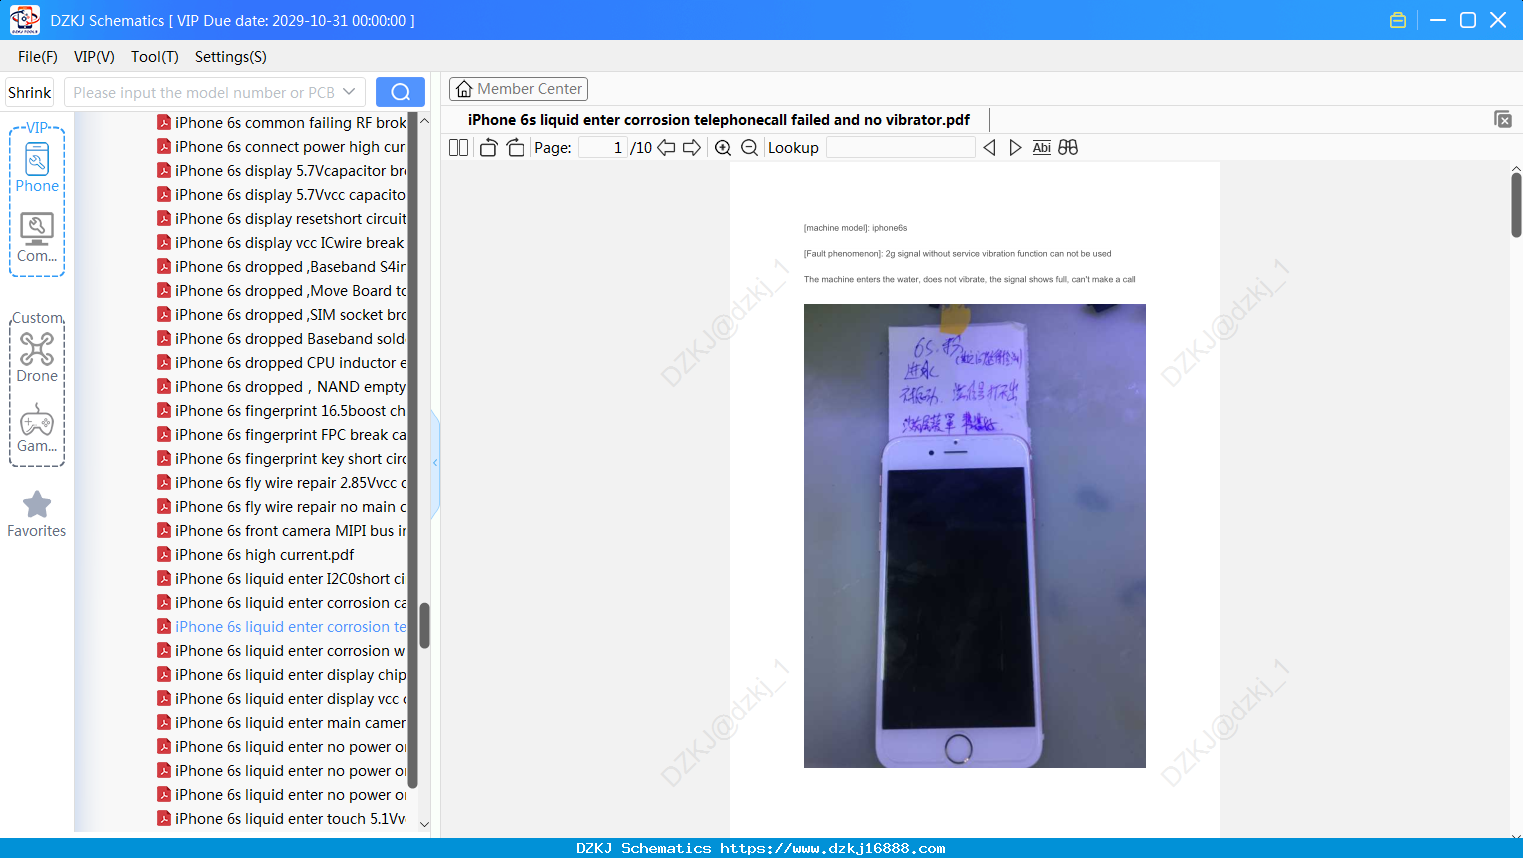Find next lookup match

pos(1015,148)
